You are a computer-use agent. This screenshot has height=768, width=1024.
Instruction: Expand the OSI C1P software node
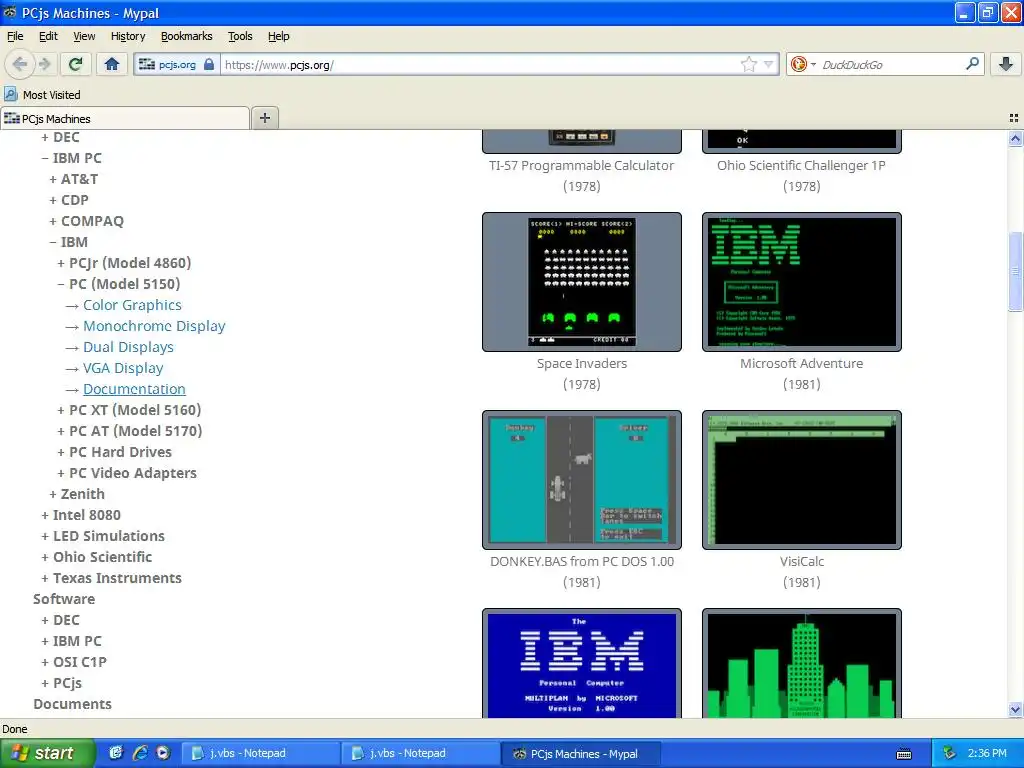(x=74, y=662)
